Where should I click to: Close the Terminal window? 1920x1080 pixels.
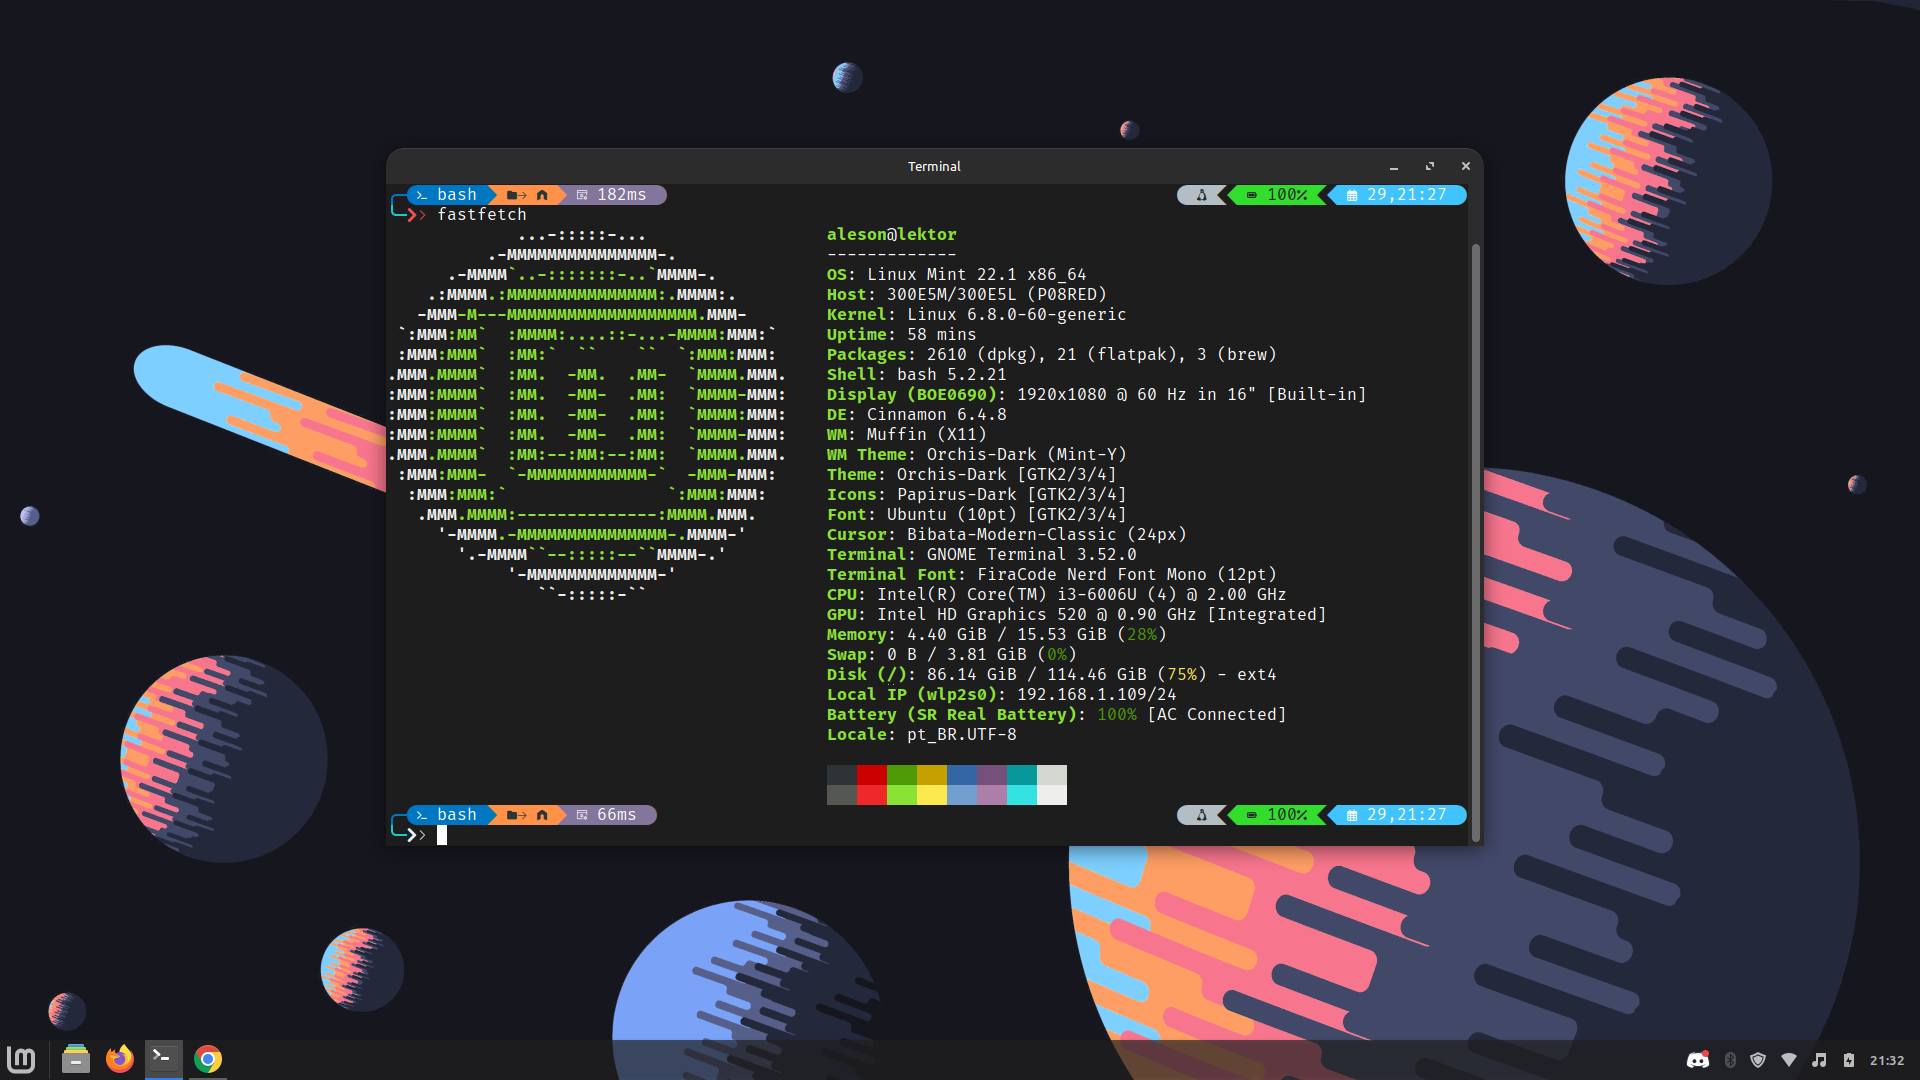click(x=1466, y=167)
